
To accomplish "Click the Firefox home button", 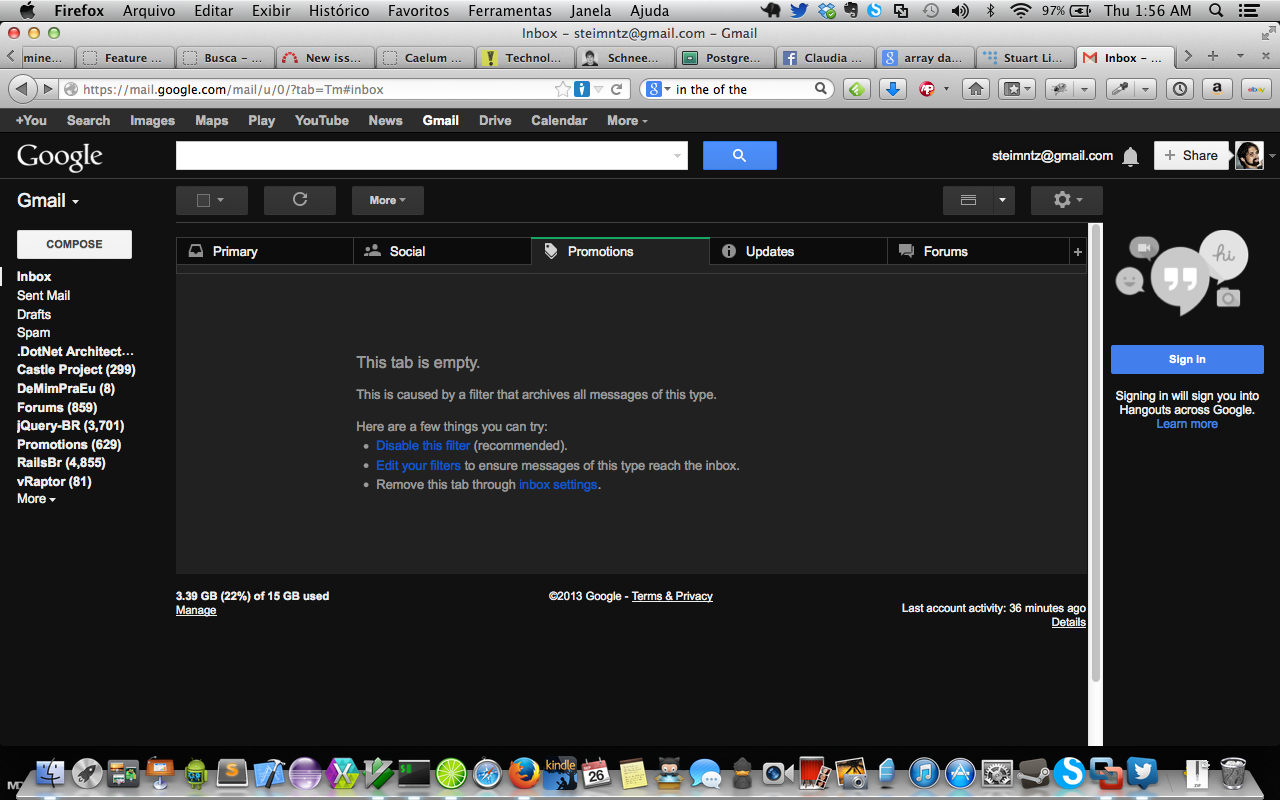I will tap(976, 89).
